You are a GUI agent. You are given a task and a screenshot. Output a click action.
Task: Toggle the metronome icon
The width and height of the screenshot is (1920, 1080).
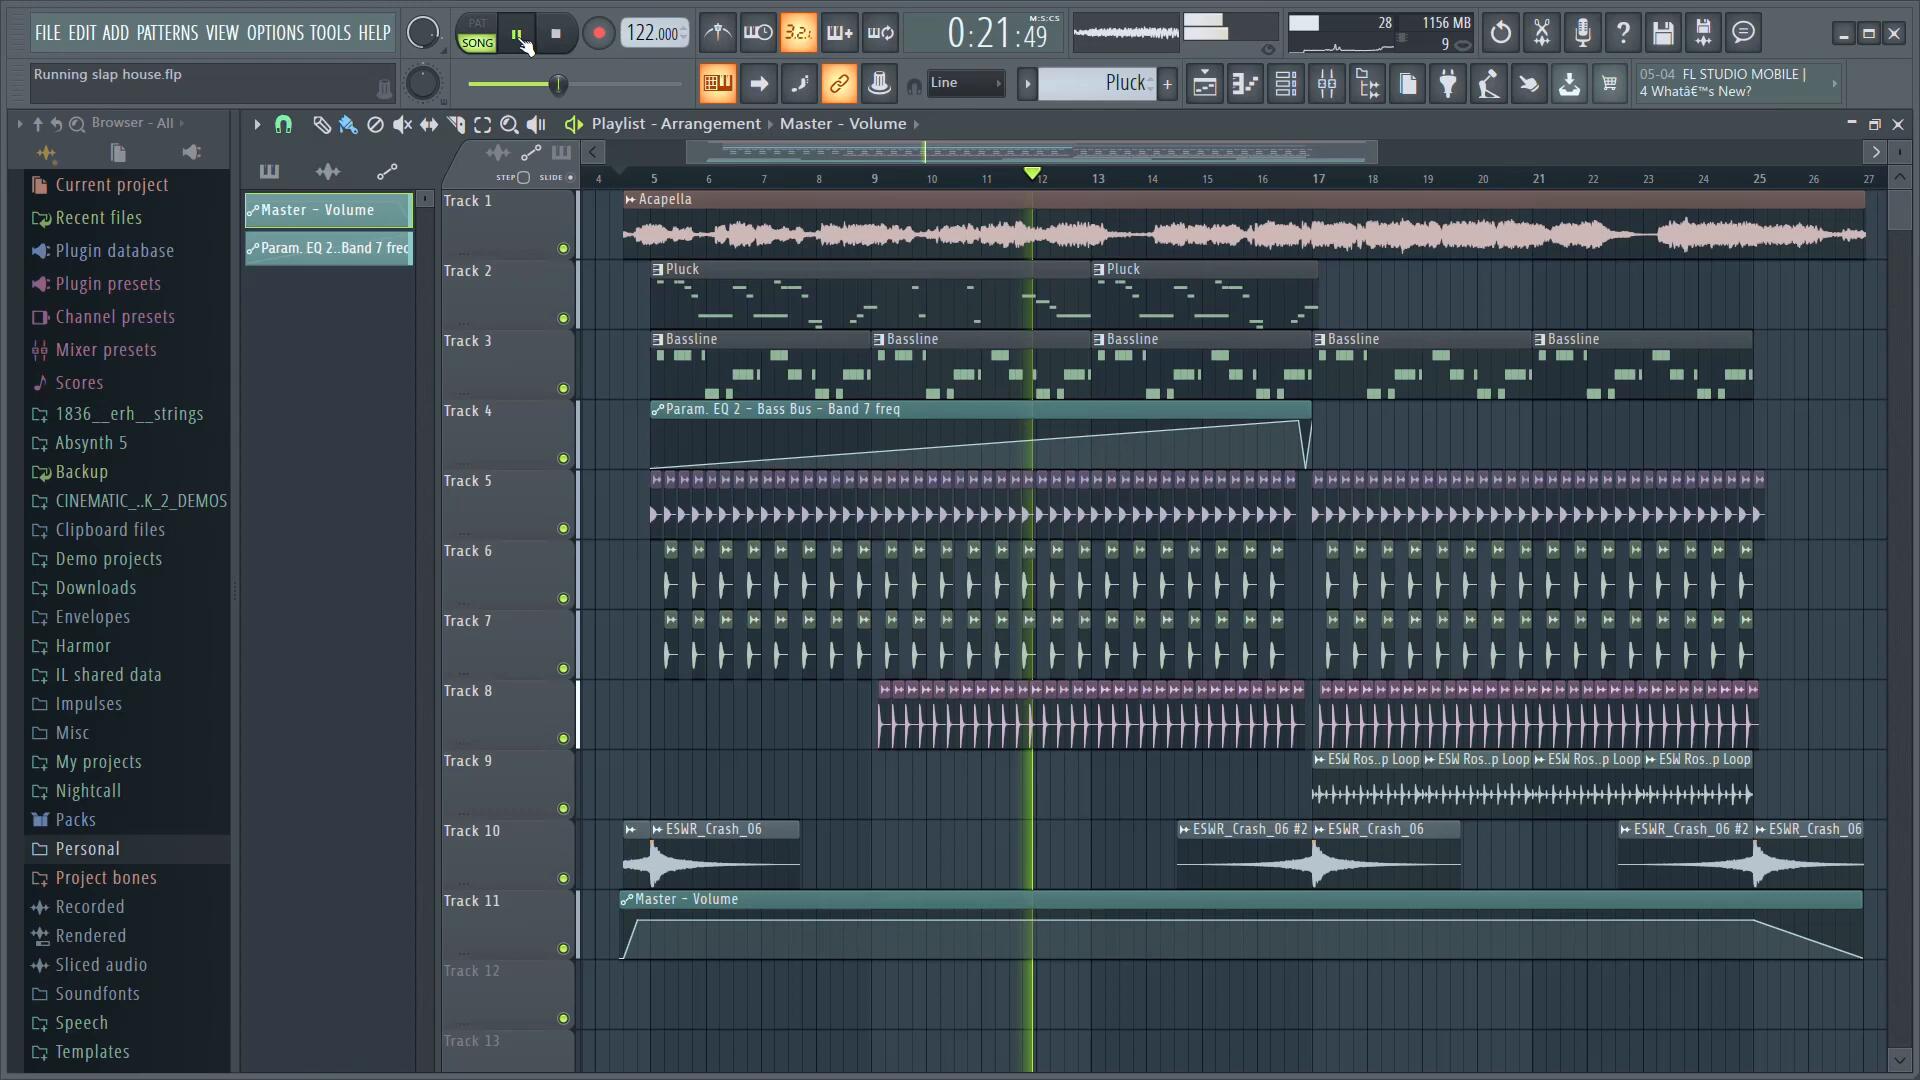[x=718, y=33]
